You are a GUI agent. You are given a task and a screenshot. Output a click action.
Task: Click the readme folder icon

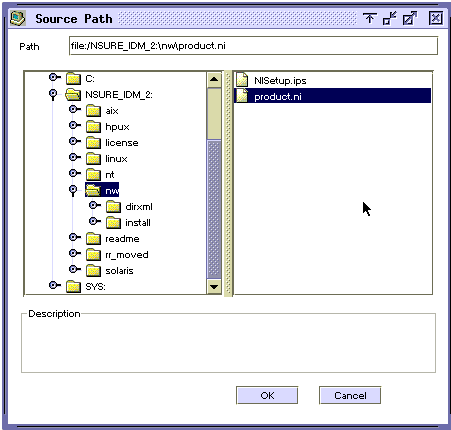93,239
